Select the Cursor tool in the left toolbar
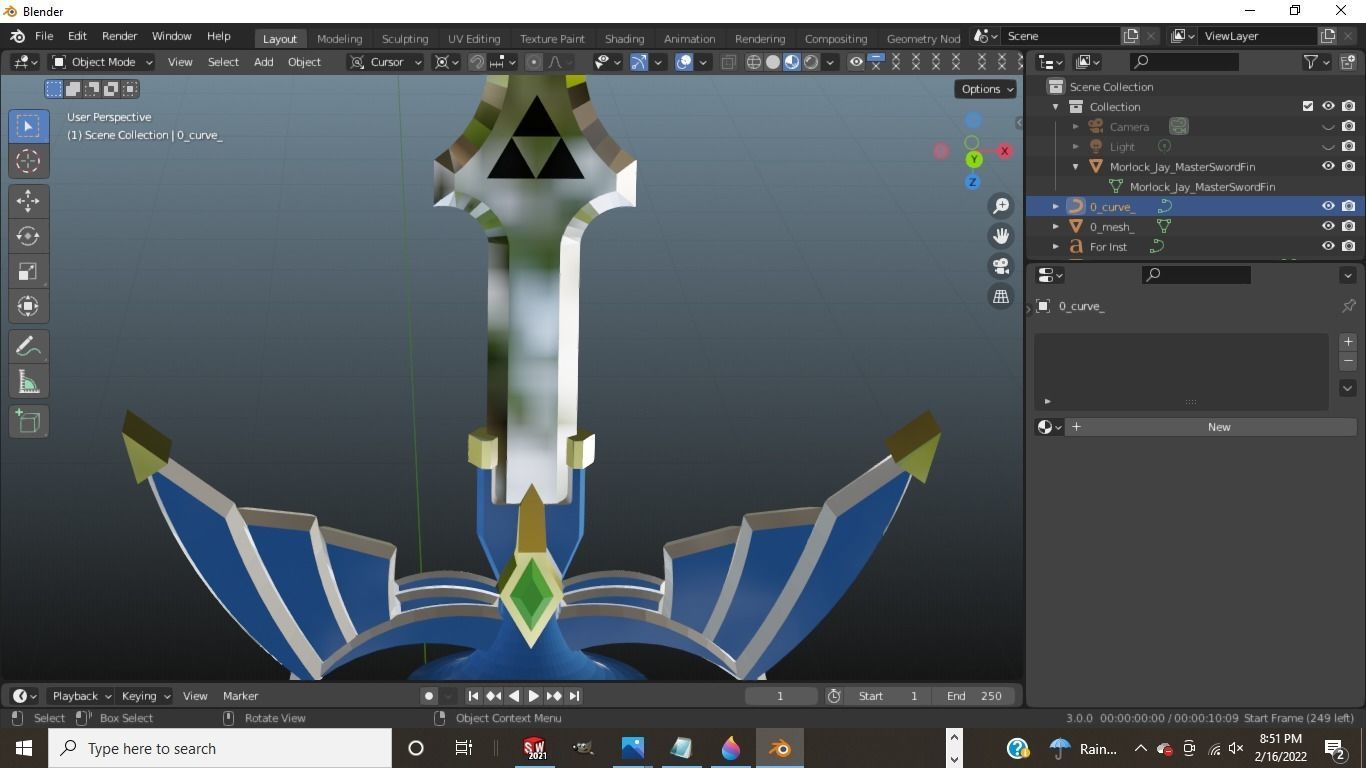The width and height of the screenshot is (1366, 768). point(28,161)
